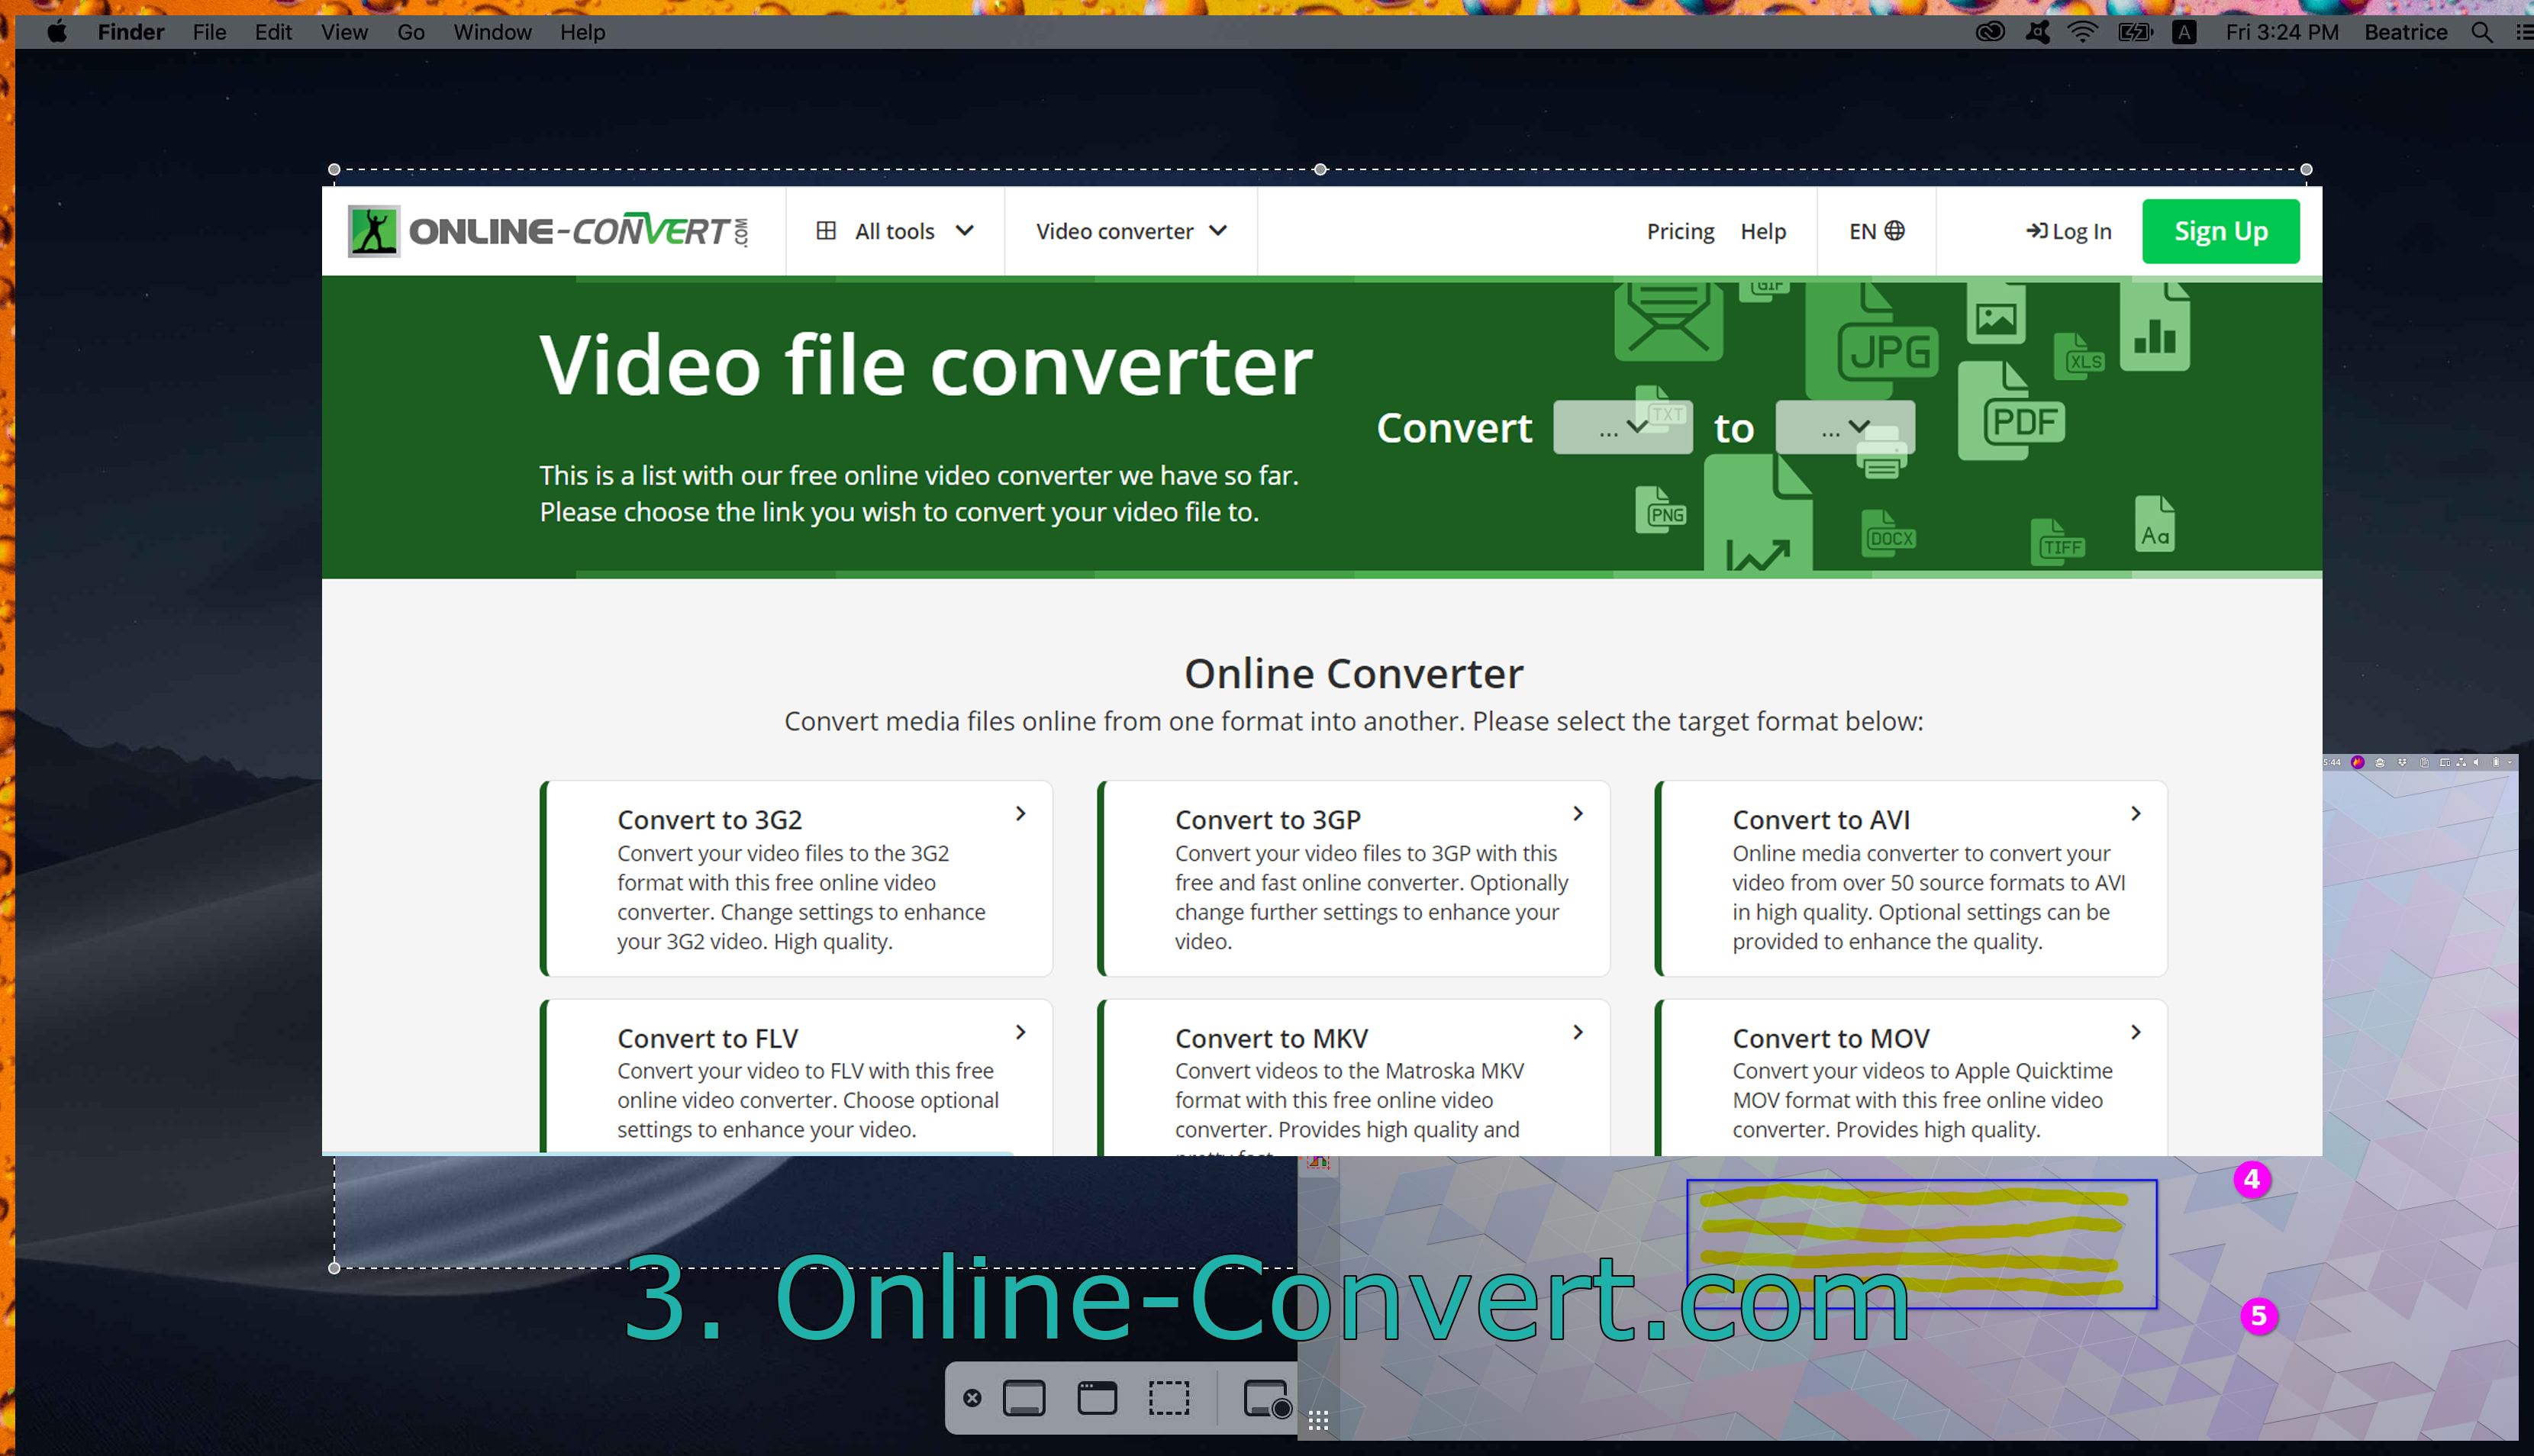Open the target format dropdown after 'to'
2534x1456 pixels.
point(1845,427)
